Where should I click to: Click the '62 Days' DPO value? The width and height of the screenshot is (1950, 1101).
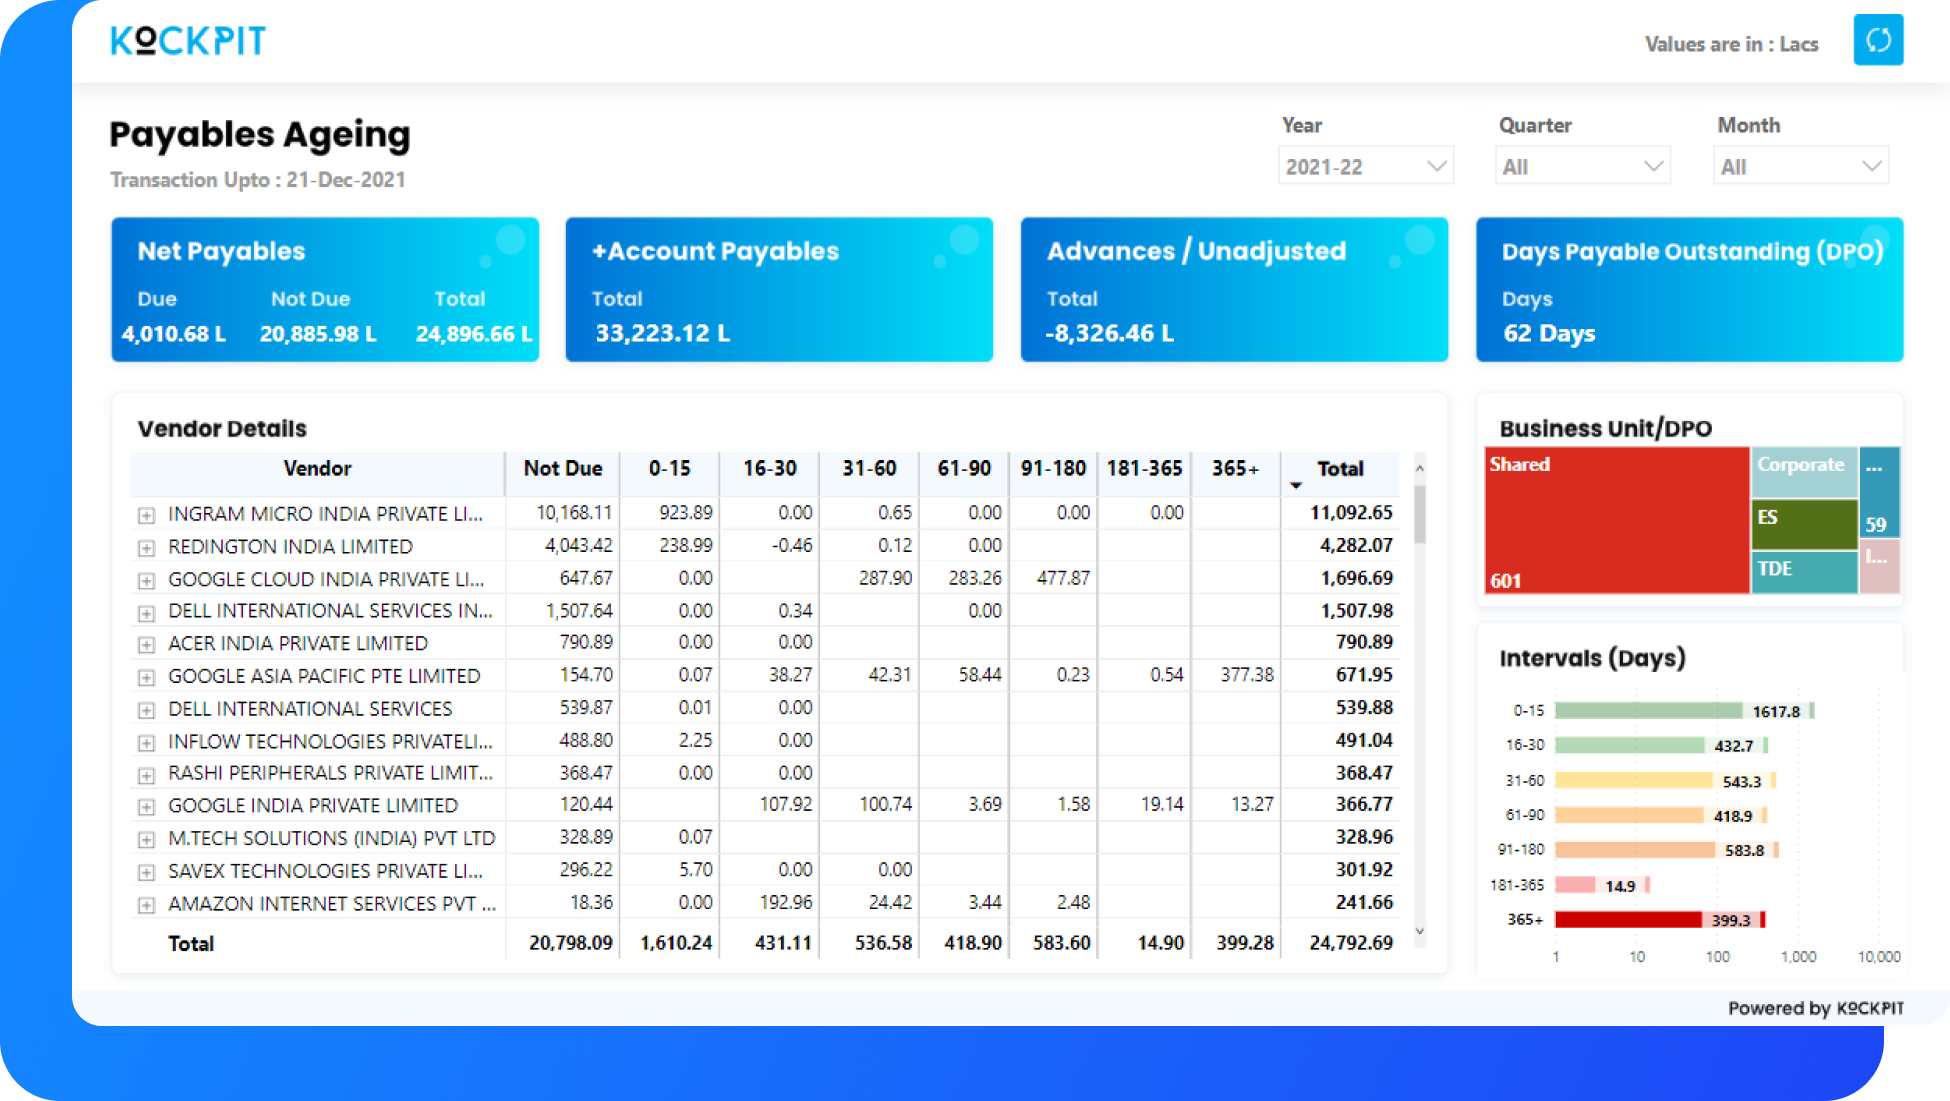[1549, 334]
